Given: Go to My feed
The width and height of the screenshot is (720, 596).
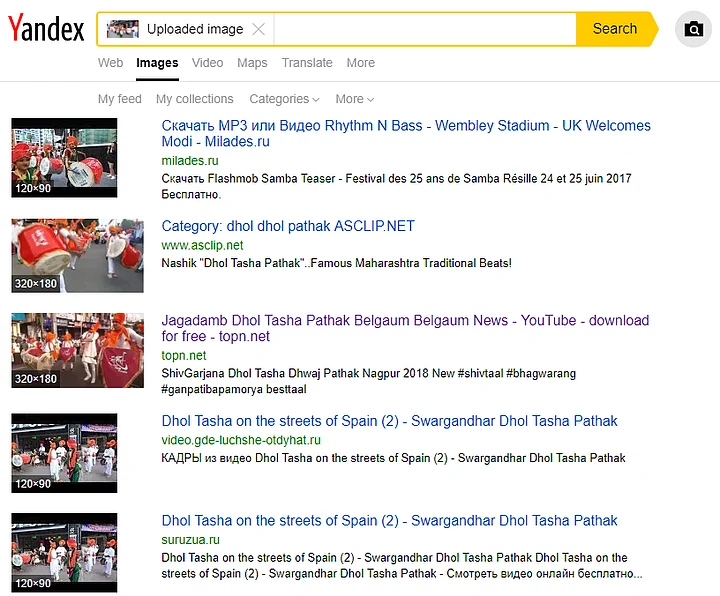Looking at the screenshot, I should click(x=119, y=99).
